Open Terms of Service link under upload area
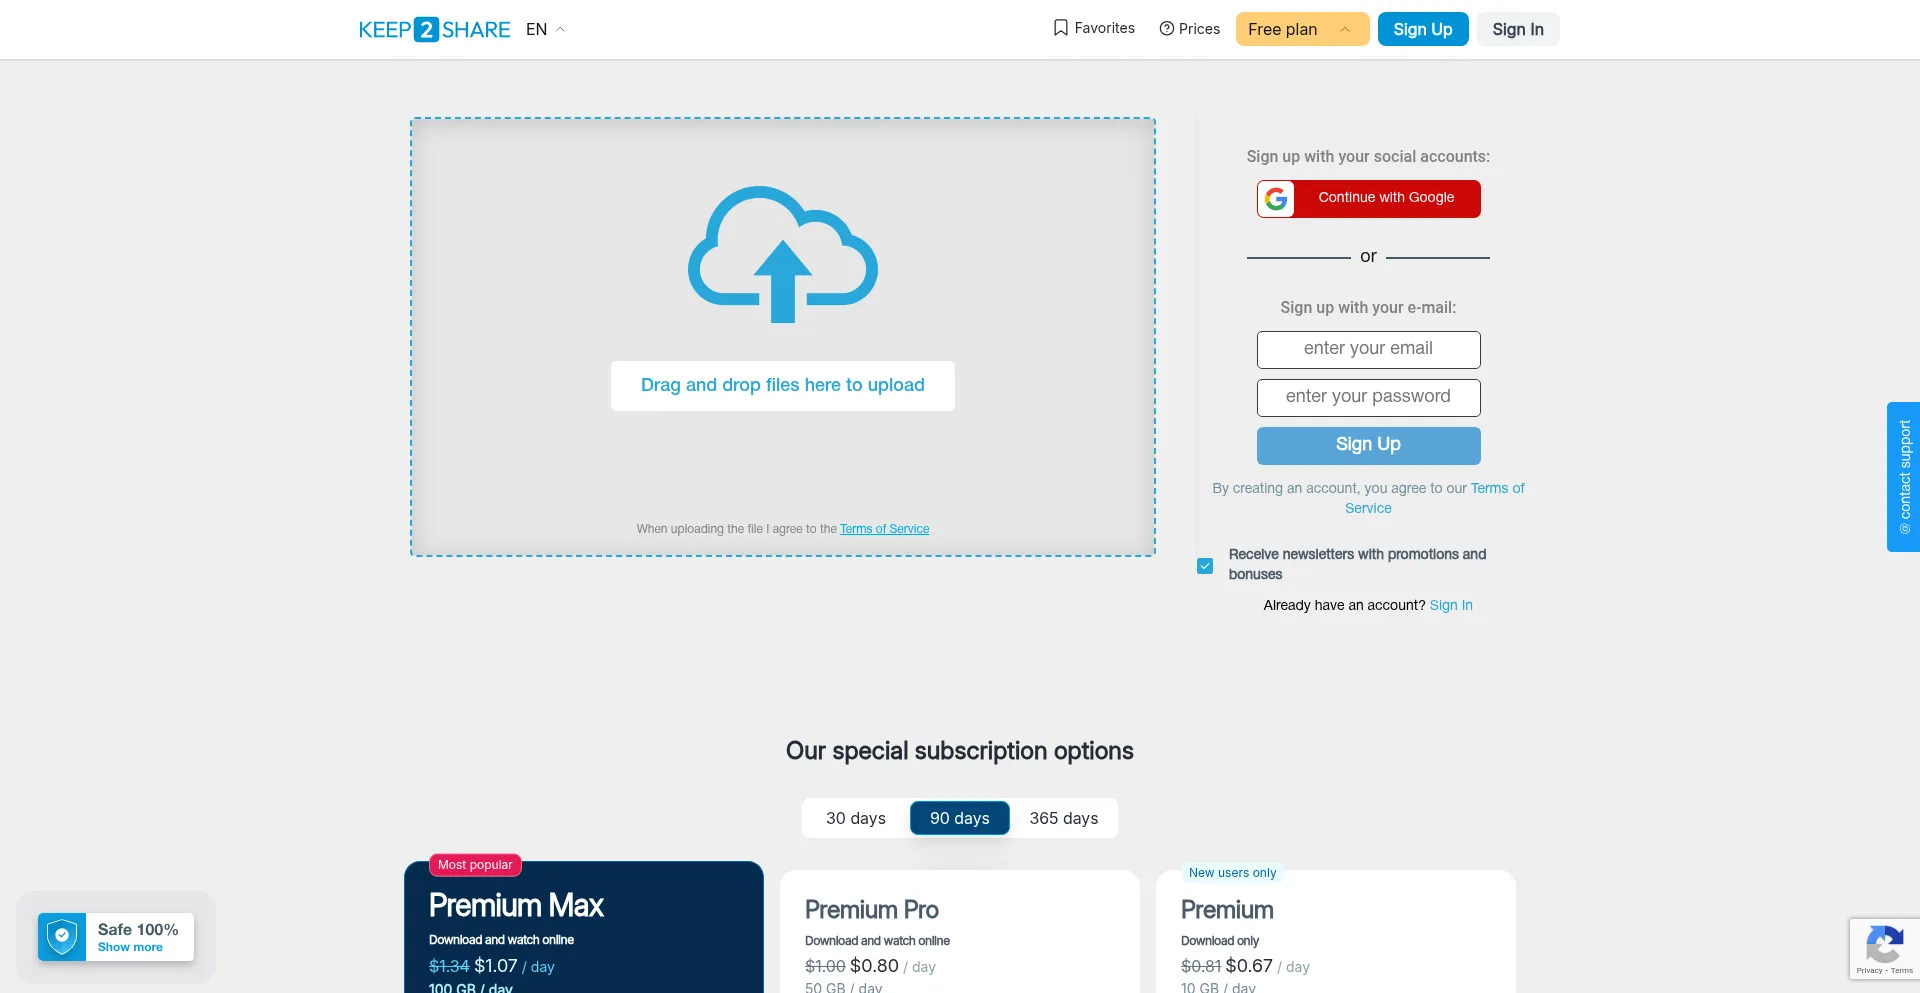Image resolution: width=1920 pixels, height=993 pixels. click(x=884, y=529)
